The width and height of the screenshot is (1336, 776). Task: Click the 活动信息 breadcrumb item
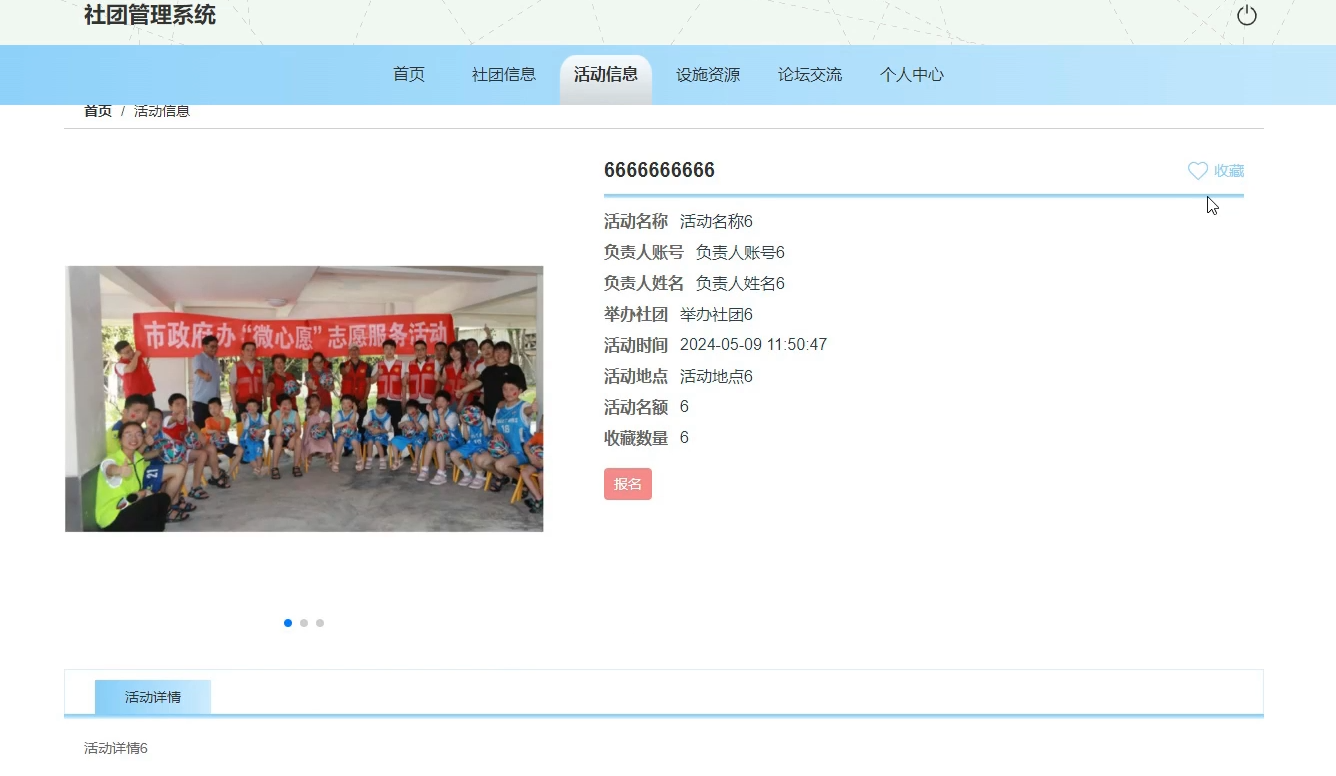(x=162, y=111)
